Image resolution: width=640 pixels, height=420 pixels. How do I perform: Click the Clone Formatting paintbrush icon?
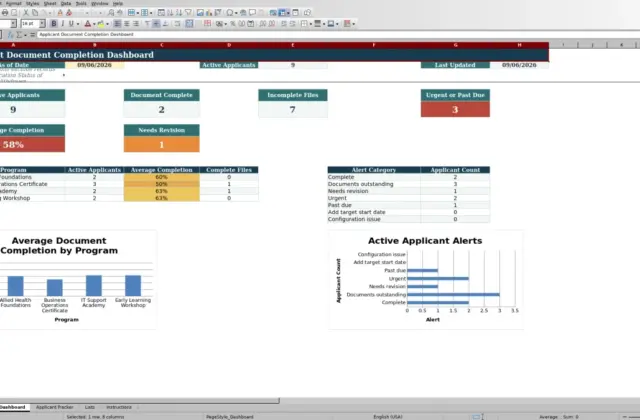[60, 13]
